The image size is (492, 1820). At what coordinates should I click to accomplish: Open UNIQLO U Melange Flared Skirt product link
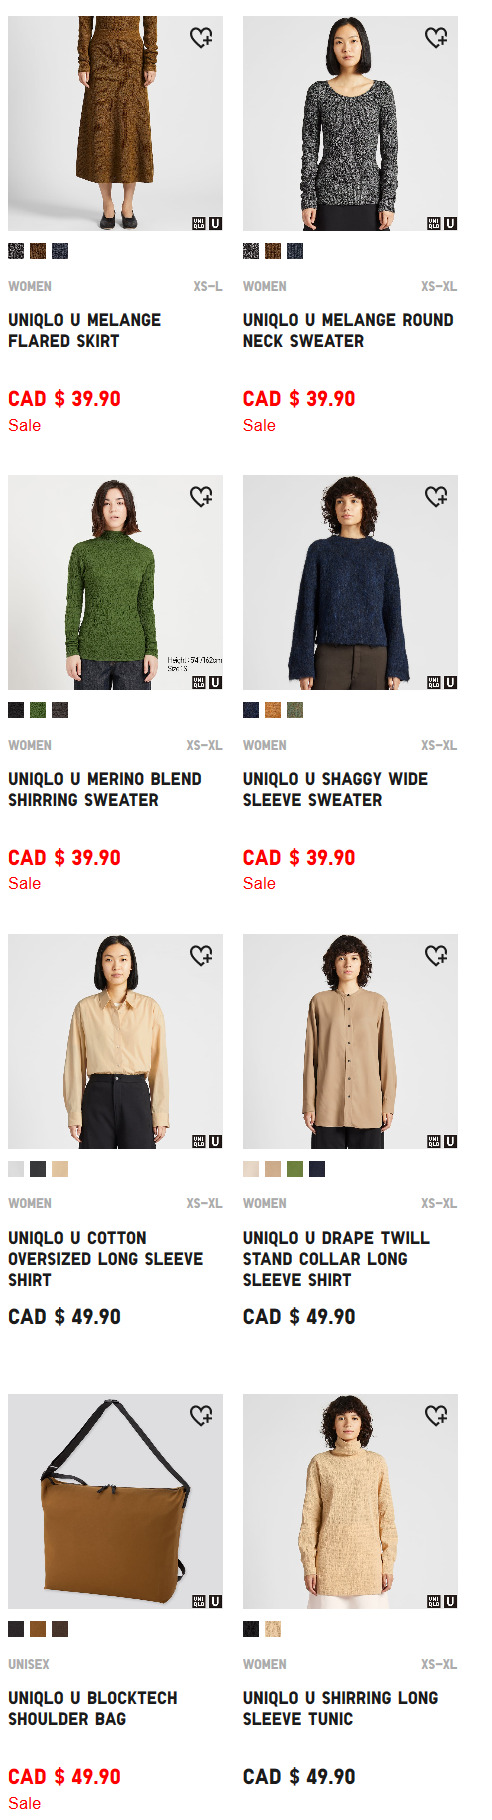pyautogui.click(x=85, y=330)
